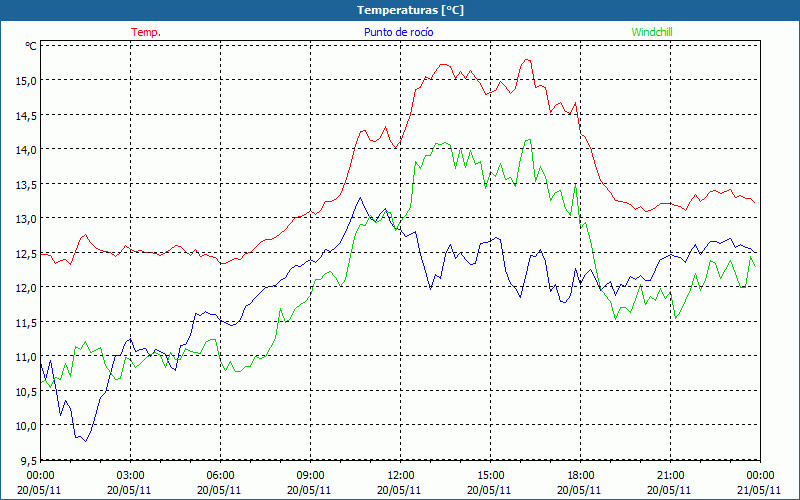Click the '21/05/11' date label

point(759,490)
